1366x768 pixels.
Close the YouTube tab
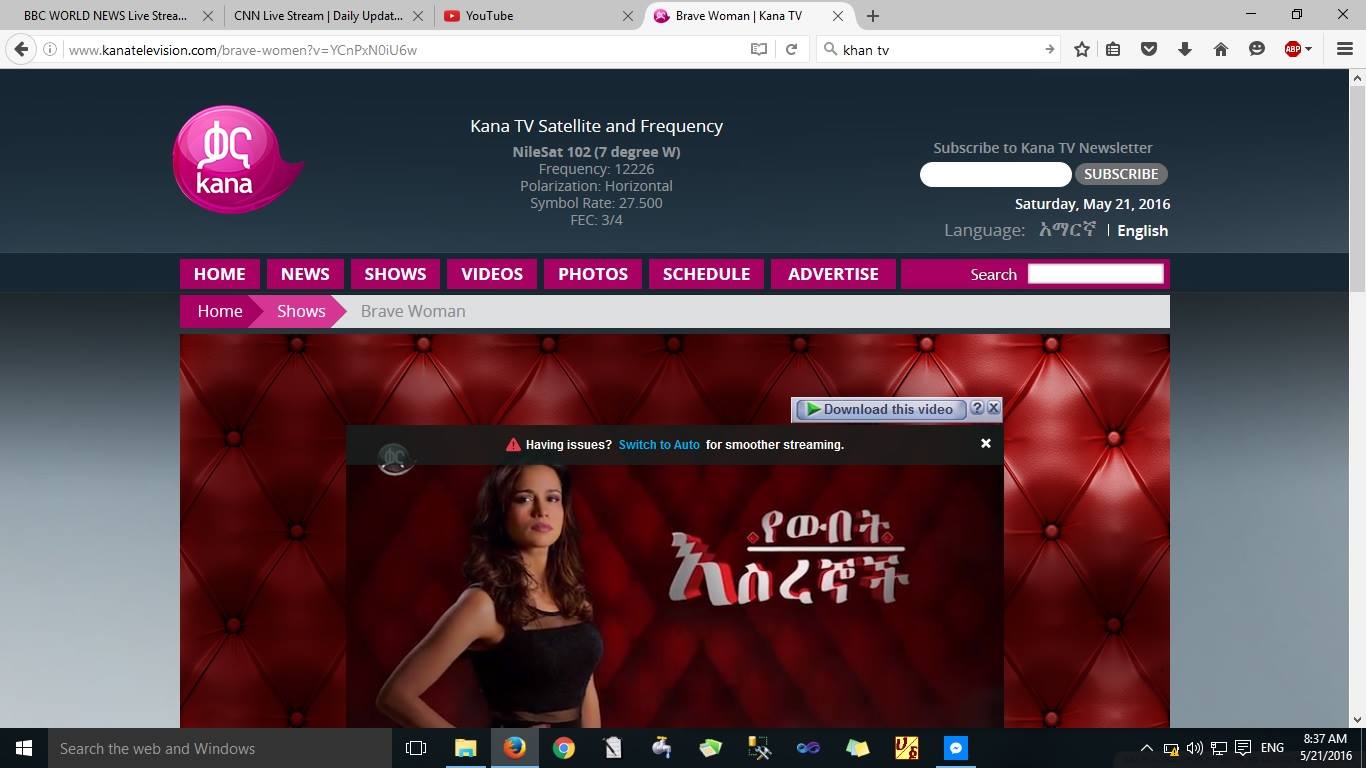click(628, 16)
